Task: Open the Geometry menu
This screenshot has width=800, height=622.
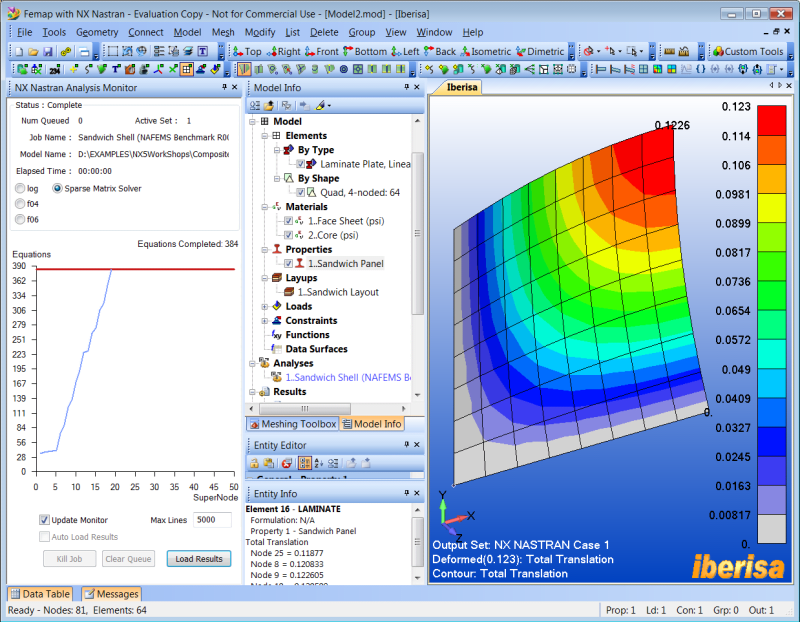Action: pos(97,32)
